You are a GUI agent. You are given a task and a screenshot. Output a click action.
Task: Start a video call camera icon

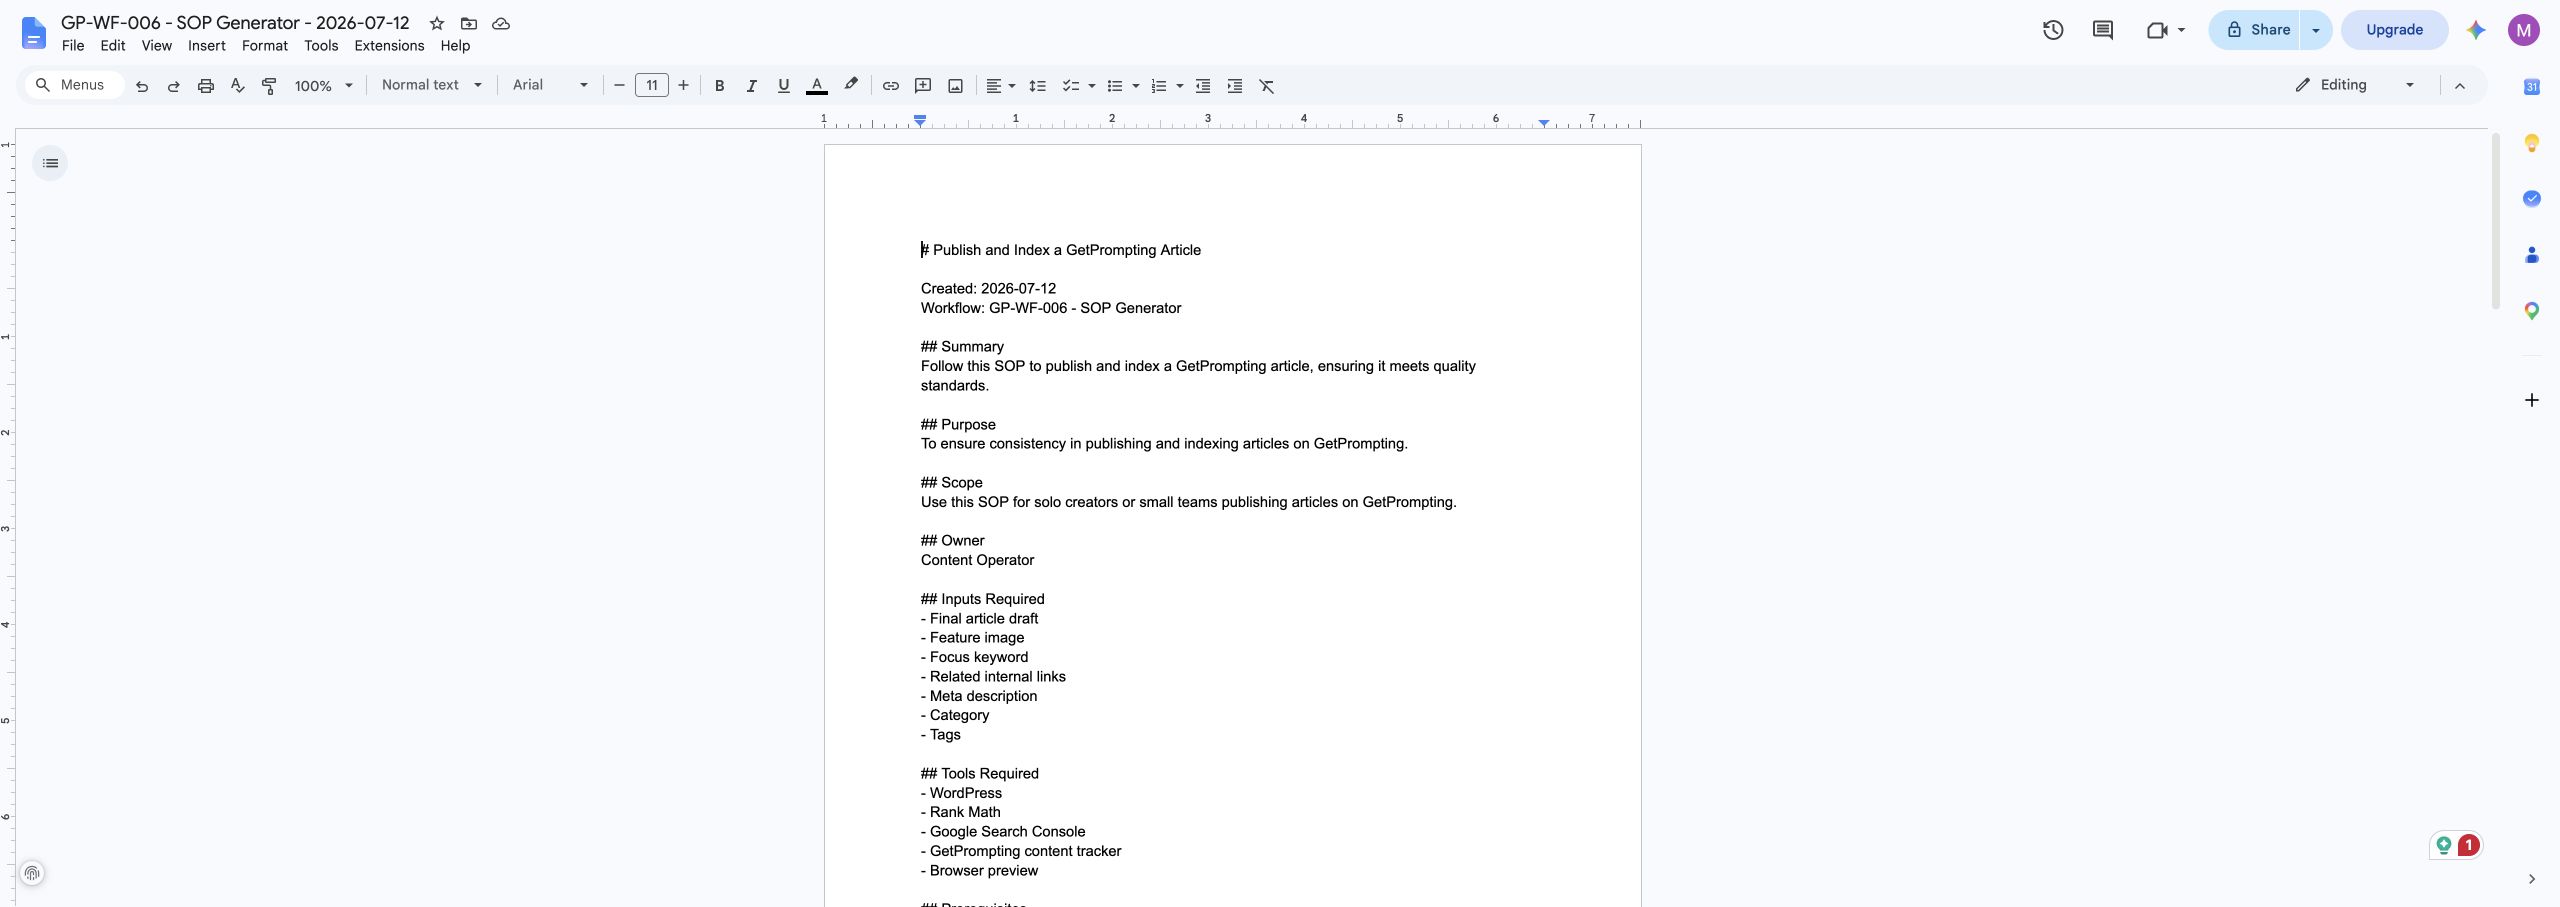pos(2156,30)
